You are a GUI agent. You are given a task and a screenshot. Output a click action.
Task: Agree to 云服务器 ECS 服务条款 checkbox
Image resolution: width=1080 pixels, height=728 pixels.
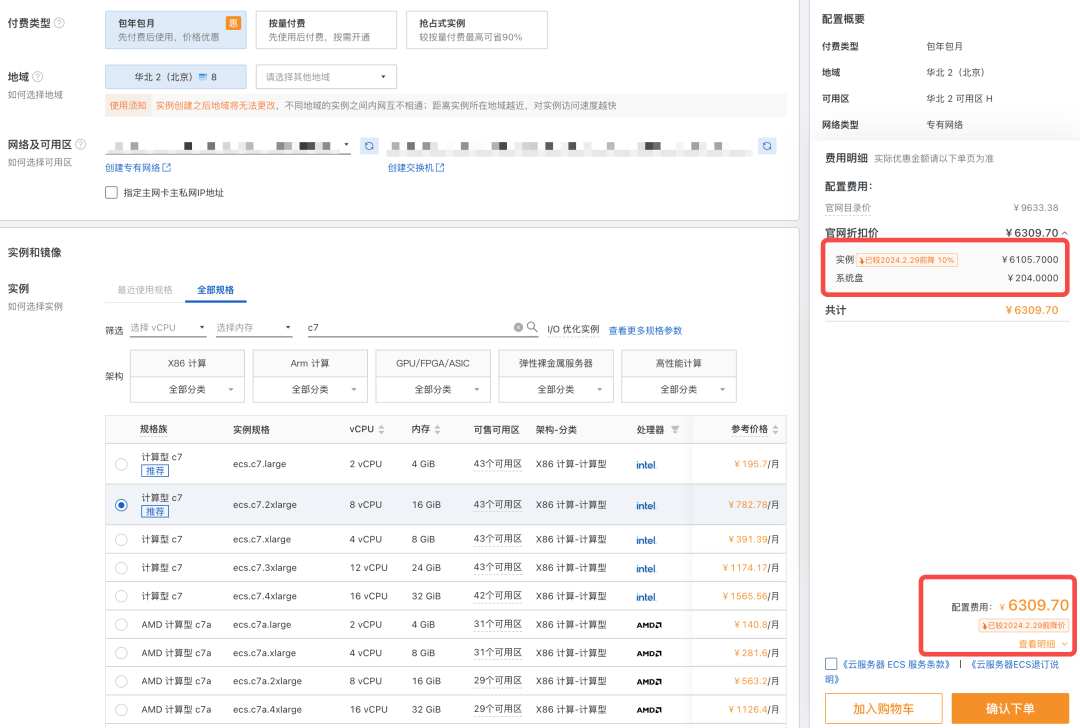click(831, 664)
